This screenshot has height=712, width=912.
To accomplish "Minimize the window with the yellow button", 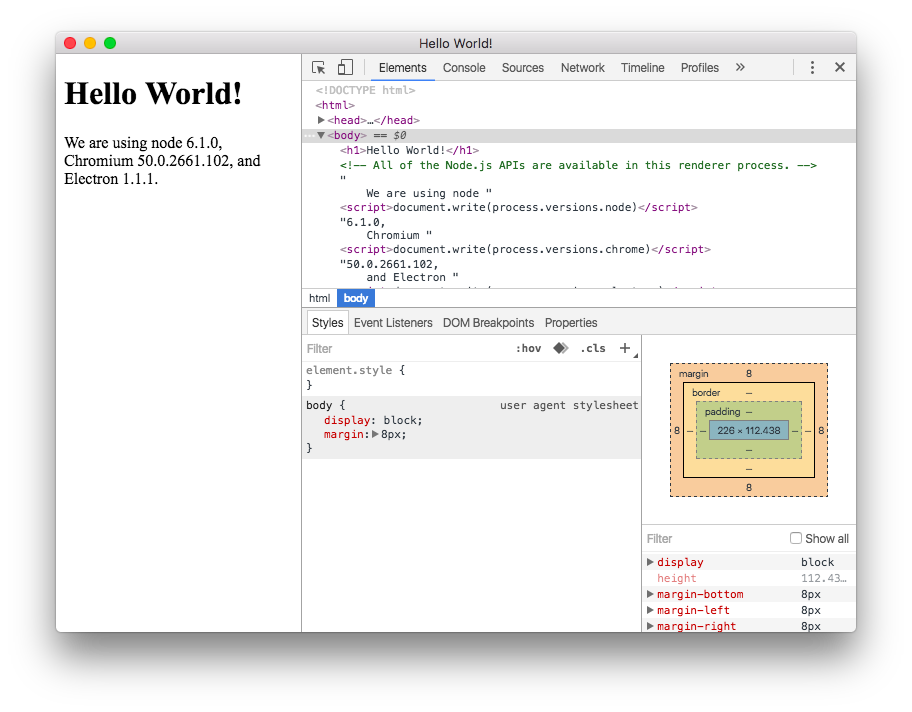I will pyautogui.click(x=90, y=43).
